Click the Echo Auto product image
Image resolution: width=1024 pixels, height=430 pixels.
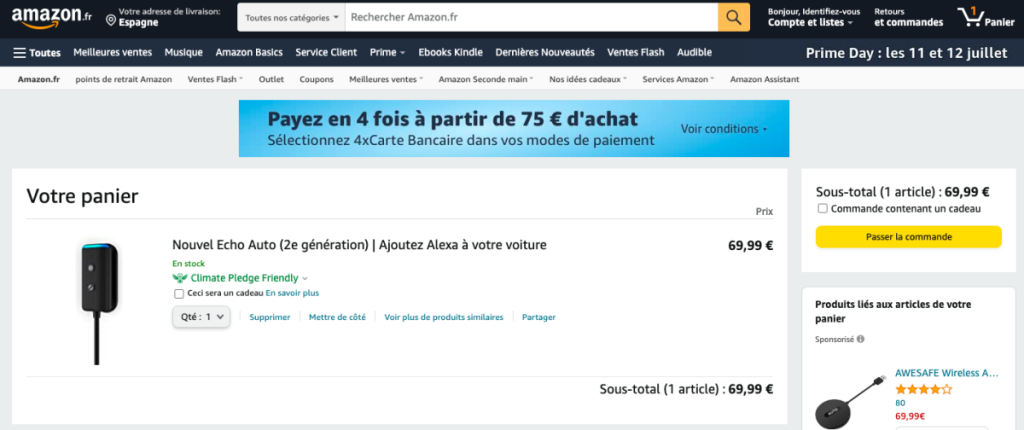click(99, 304)
